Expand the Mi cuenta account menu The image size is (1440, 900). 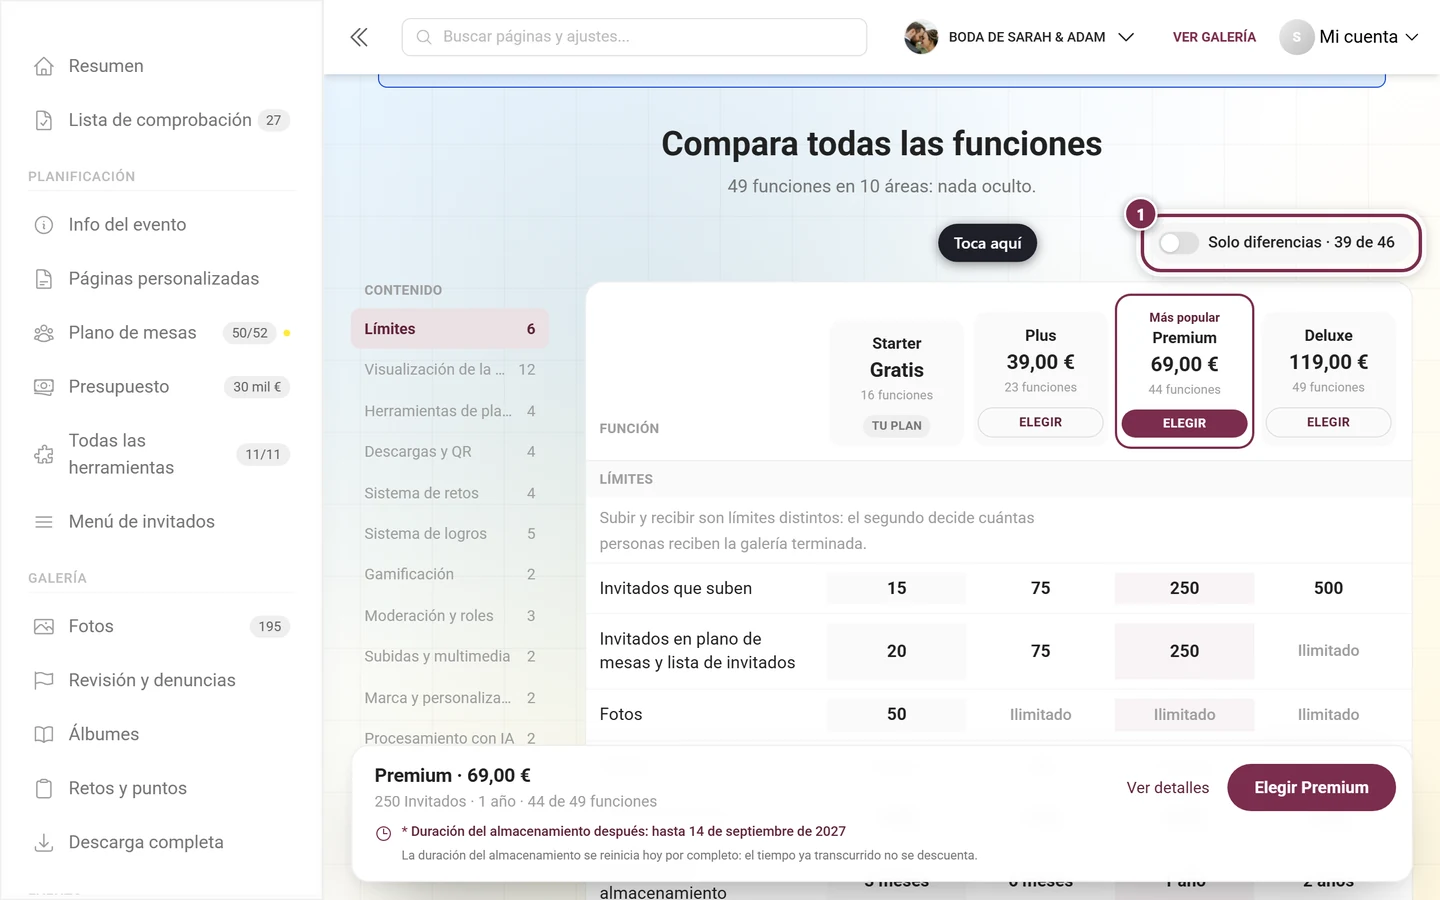(x=1349, y=37)
